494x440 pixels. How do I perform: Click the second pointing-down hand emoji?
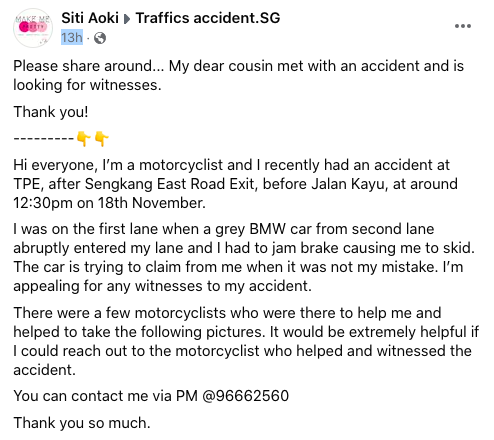point(101,138)
